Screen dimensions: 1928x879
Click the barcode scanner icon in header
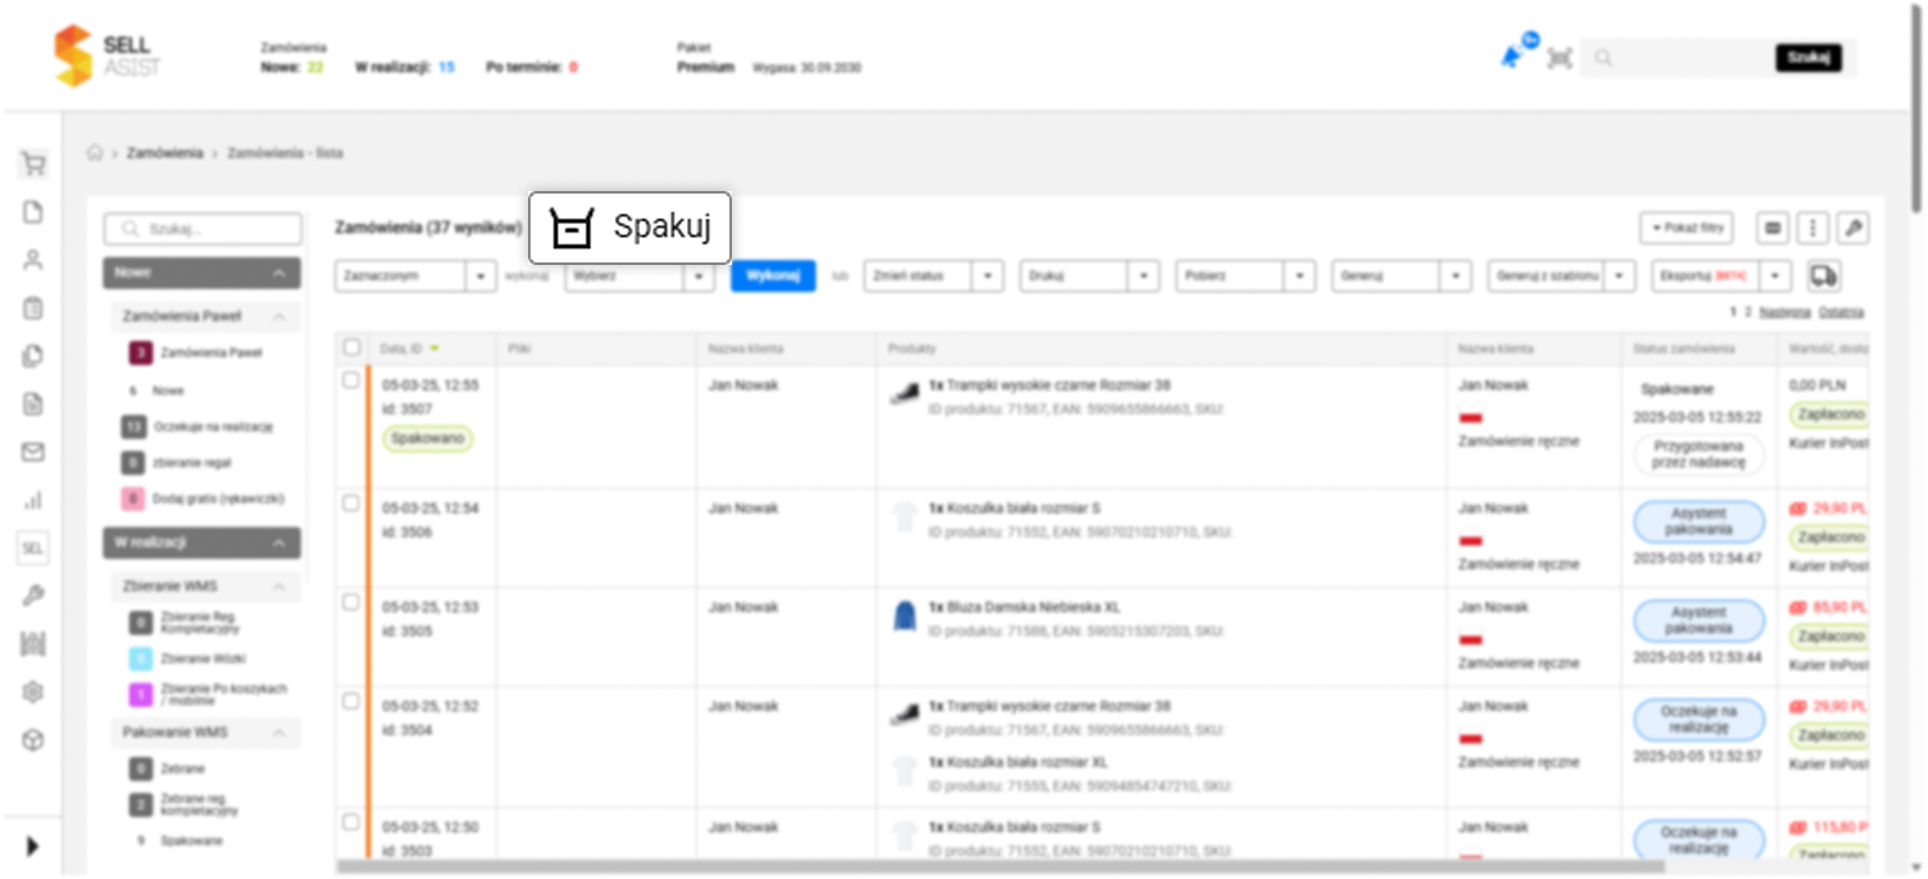coord(1559,58)
